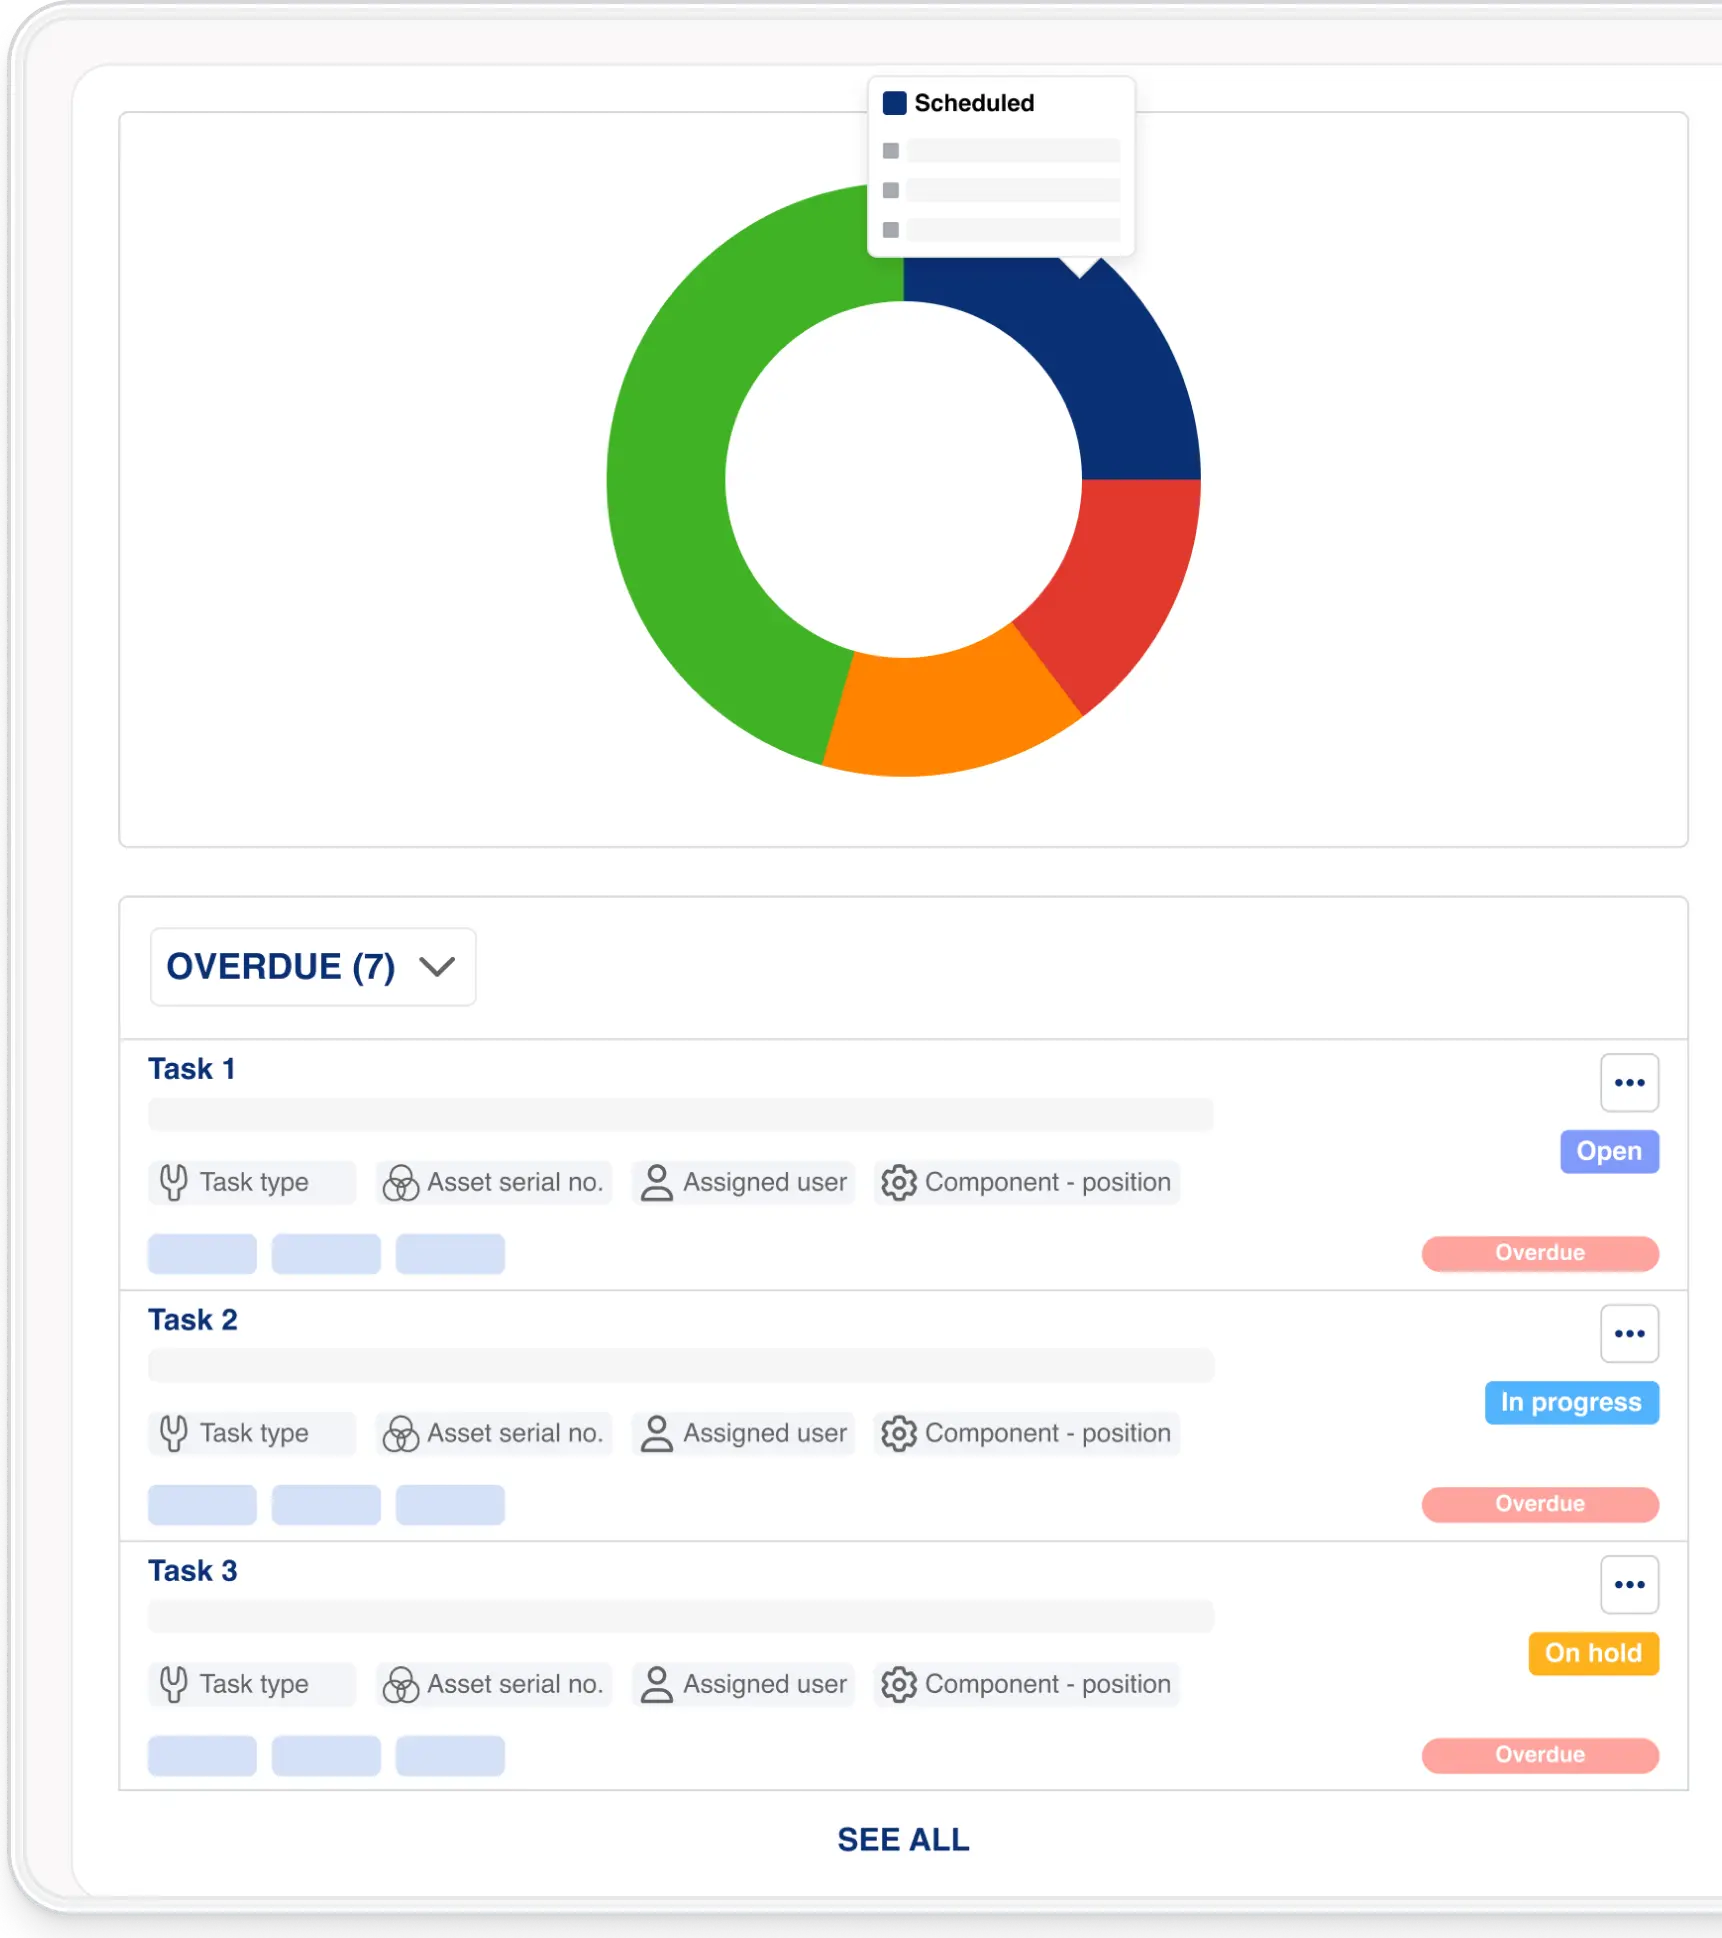Click SEE ALL link below tasks
1722x1938 pixels.
pyautogui.click(x=903, y=1840)
